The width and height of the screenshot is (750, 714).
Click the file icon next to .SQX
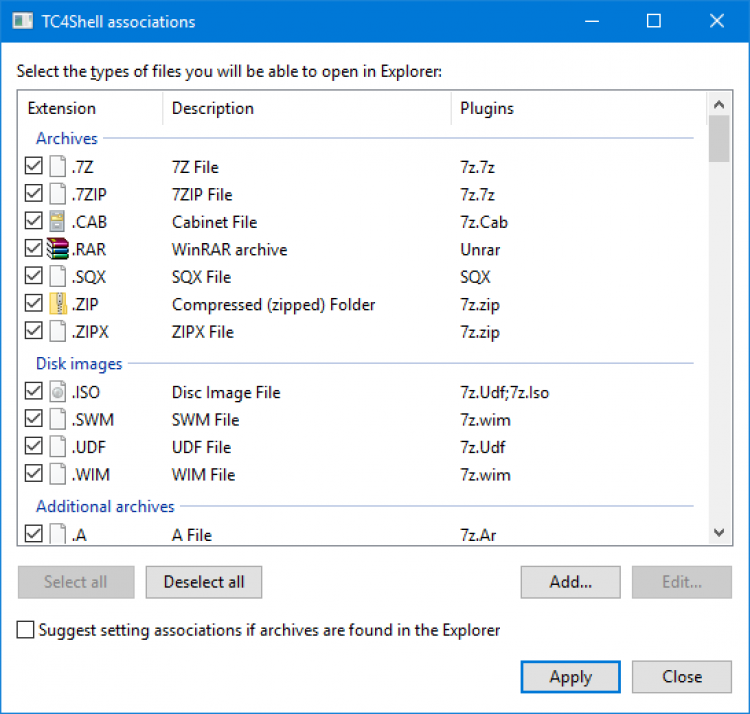(58, 277)
